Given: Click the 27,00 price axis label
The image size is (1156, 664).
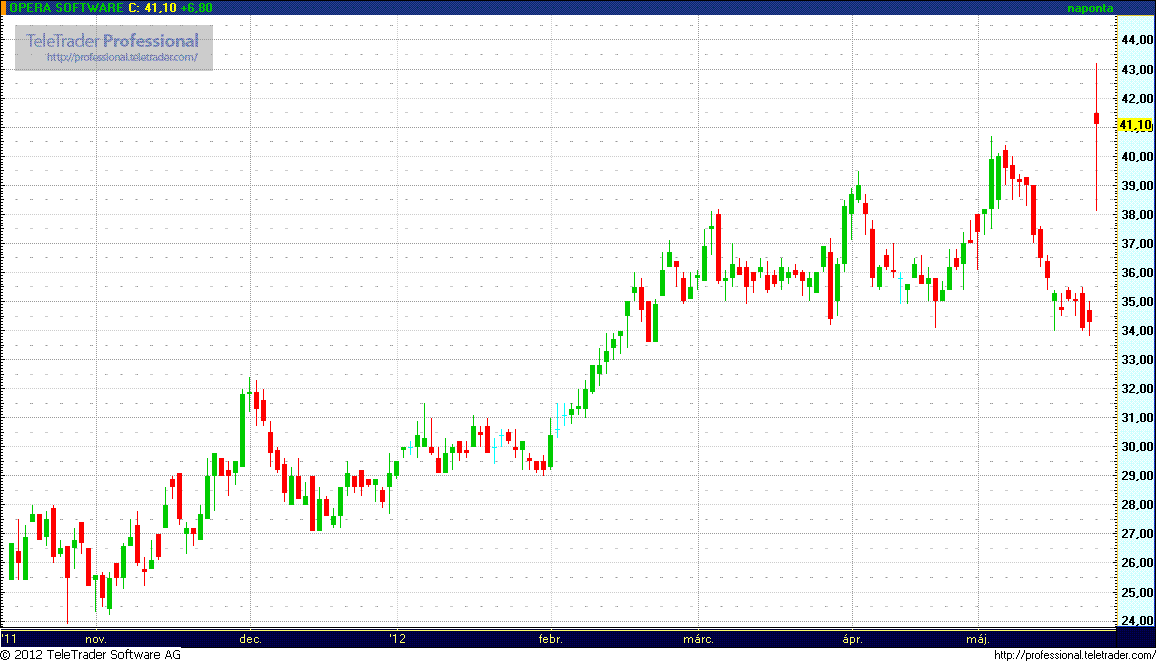Looking at the screenshot, I should tap(1137, 534).
